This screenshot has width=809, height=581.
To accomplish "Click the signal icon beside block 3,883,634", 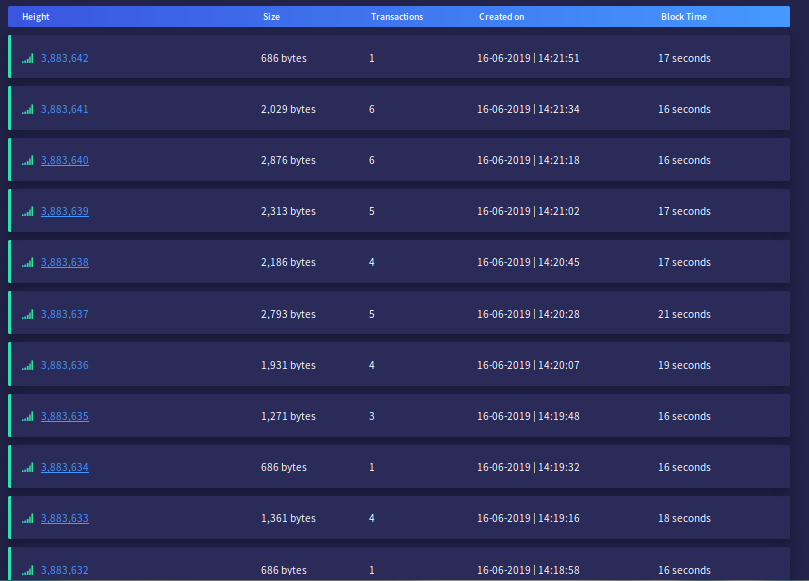I will [28, 467].
